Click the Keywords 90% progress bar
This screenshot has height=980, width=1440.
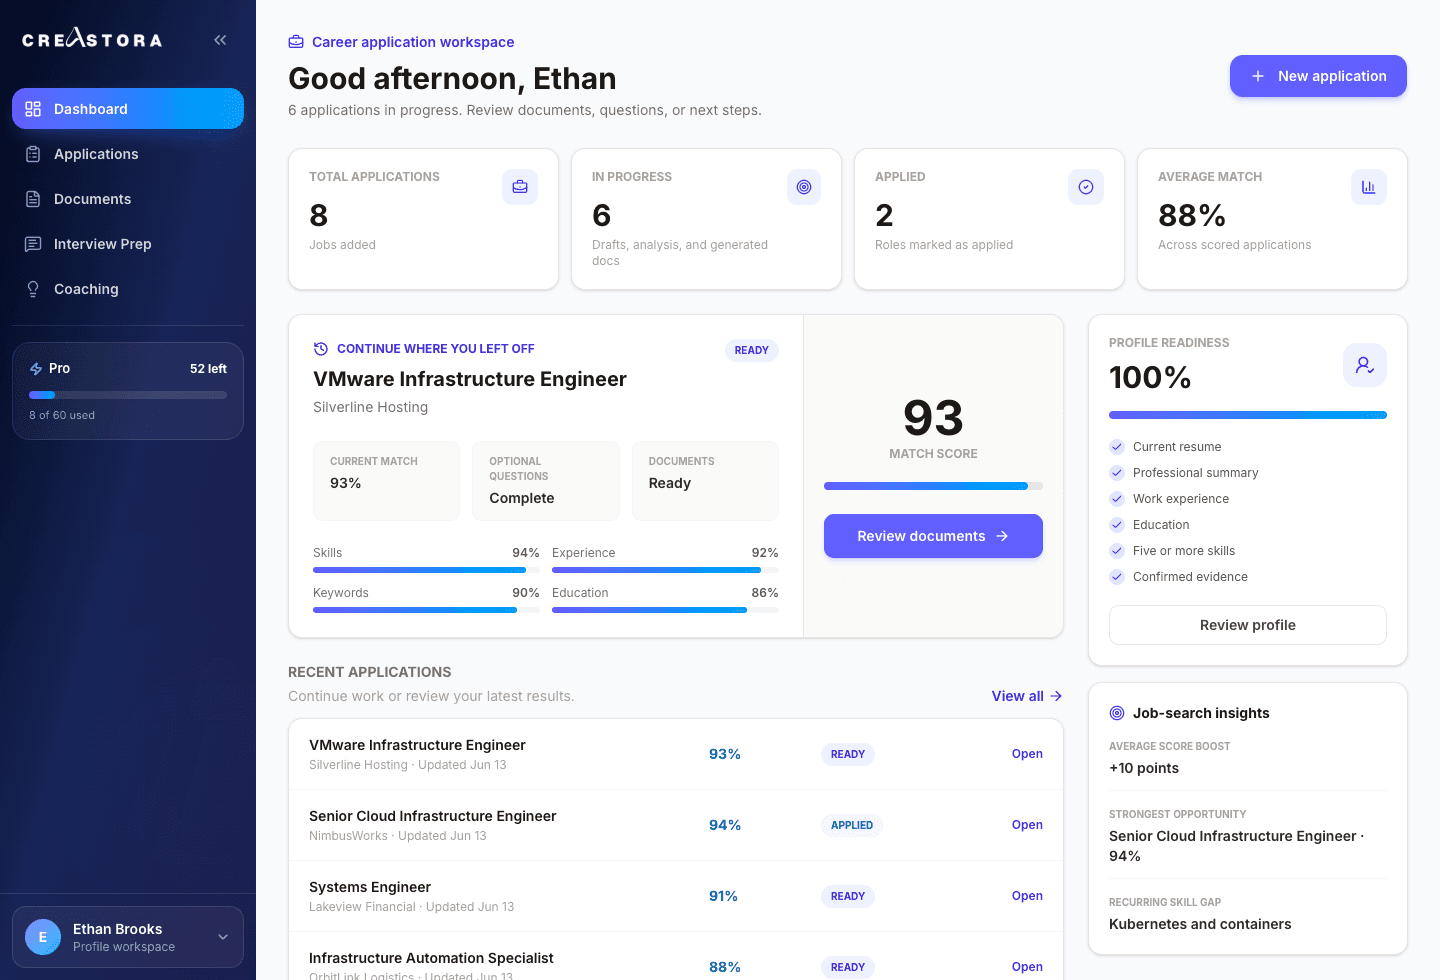[426, 610]
